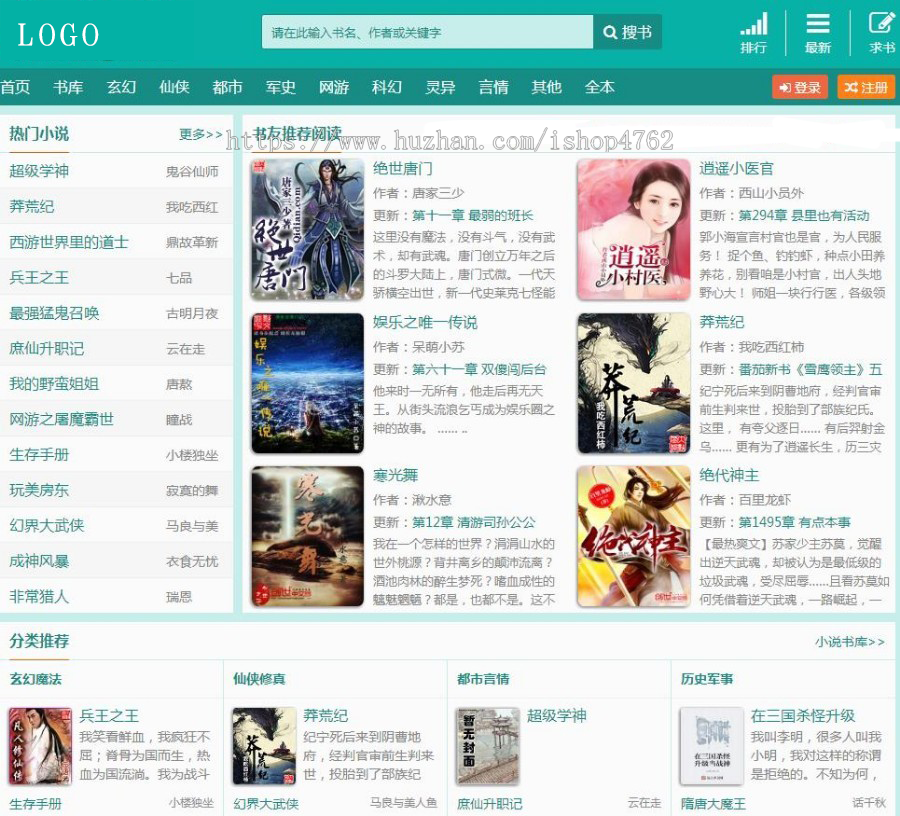Click the 在三国杀怪升级 title link
Screen dimensions: 900x816
click(x=802, y=716)
